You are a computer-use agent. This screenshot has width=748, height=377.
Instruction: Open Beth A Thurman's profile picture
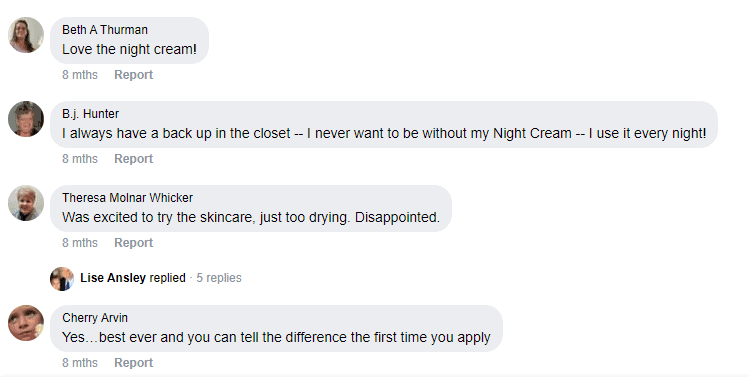(26, 35)
